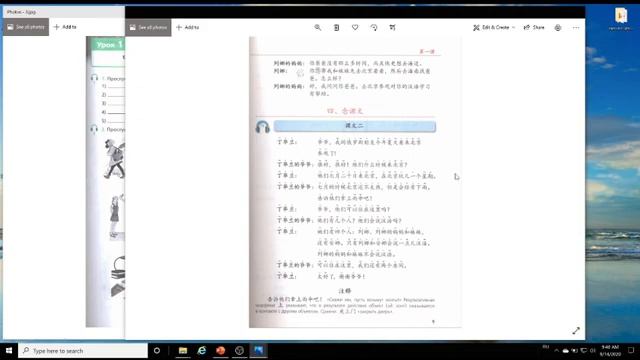
Task: Click the back window's title 'Photos - 3.jpg'
Action: pyautogui.click(x=21, y=12)
